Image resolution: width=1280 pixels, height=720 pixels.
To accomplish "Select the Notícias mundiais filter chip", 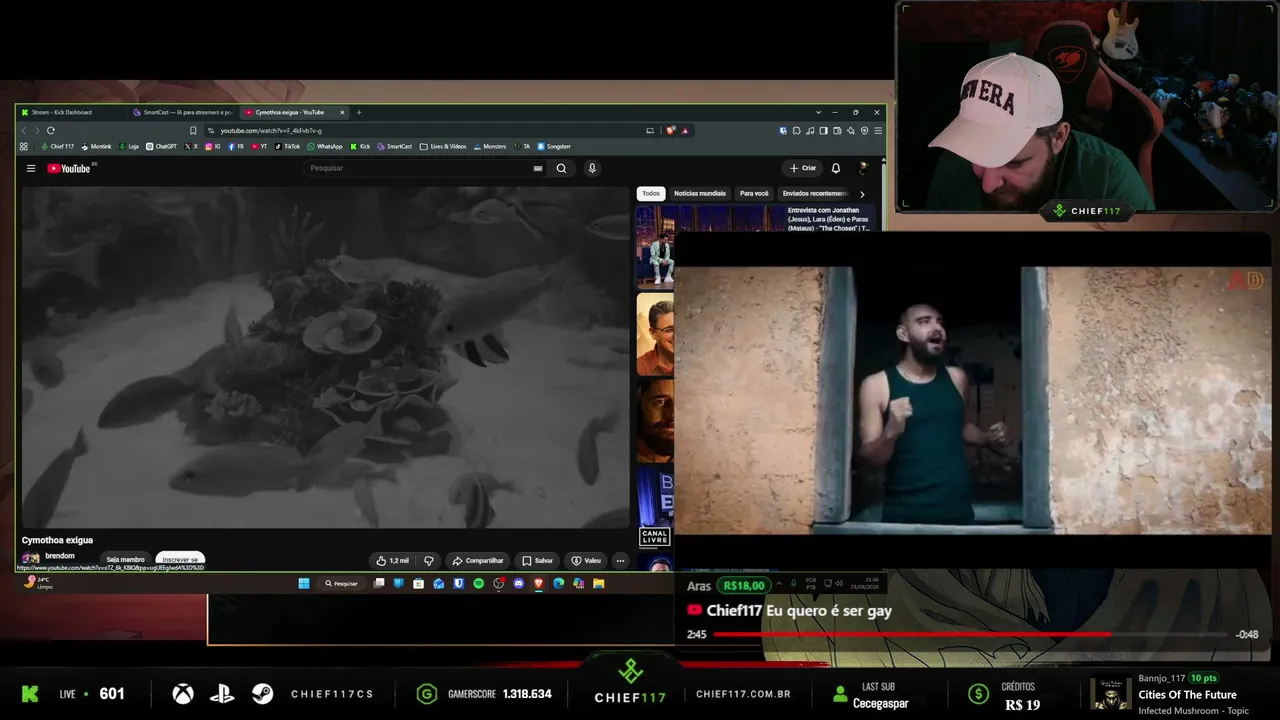I will click(x=700, y=193).
